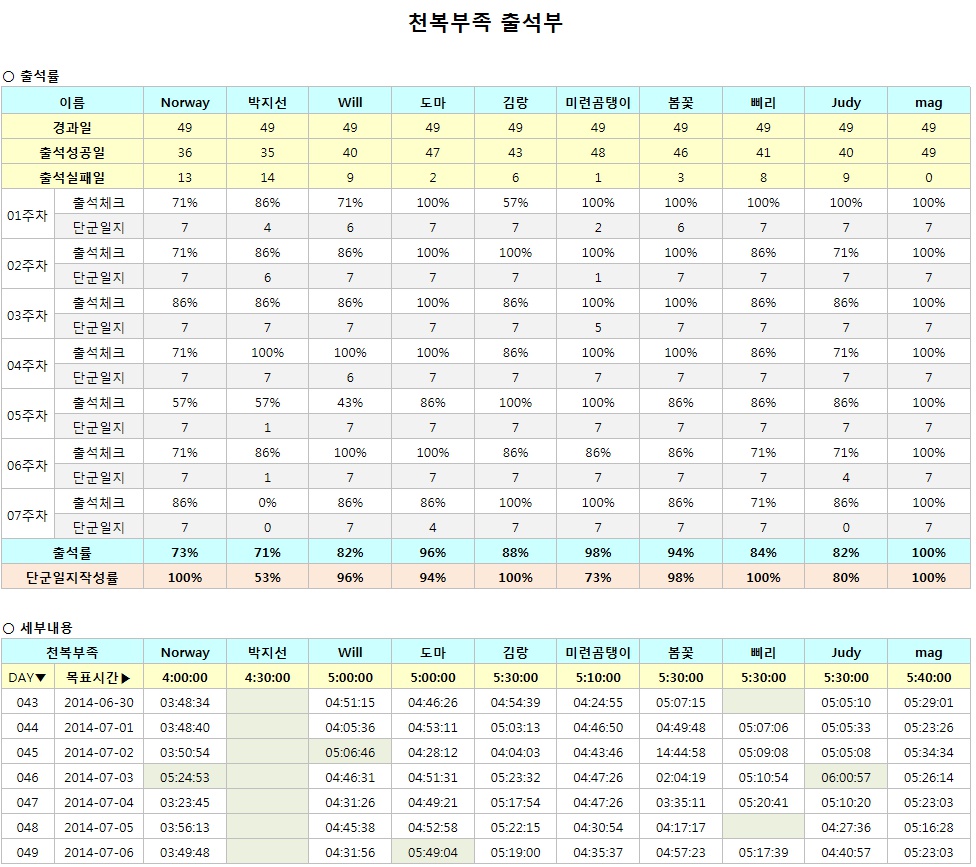
Task: Click mag's 출석실패일 value 0
Action: (929, 177)
